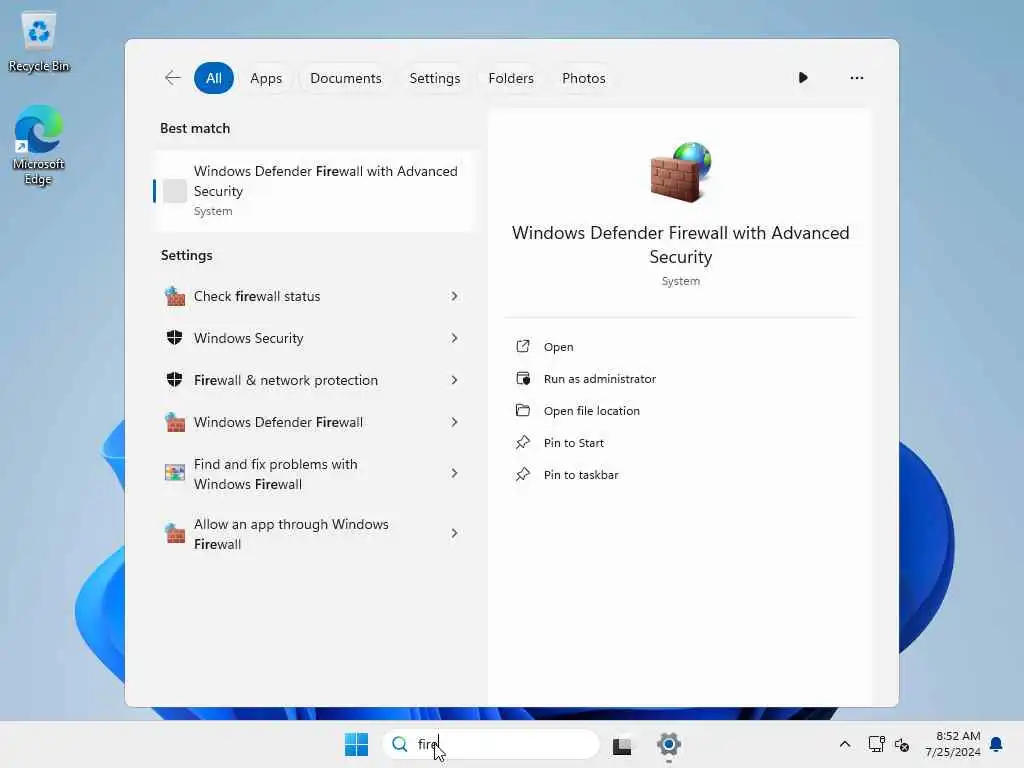
Task: Switch to the Photos filter tab
Action: click(583, 78)
